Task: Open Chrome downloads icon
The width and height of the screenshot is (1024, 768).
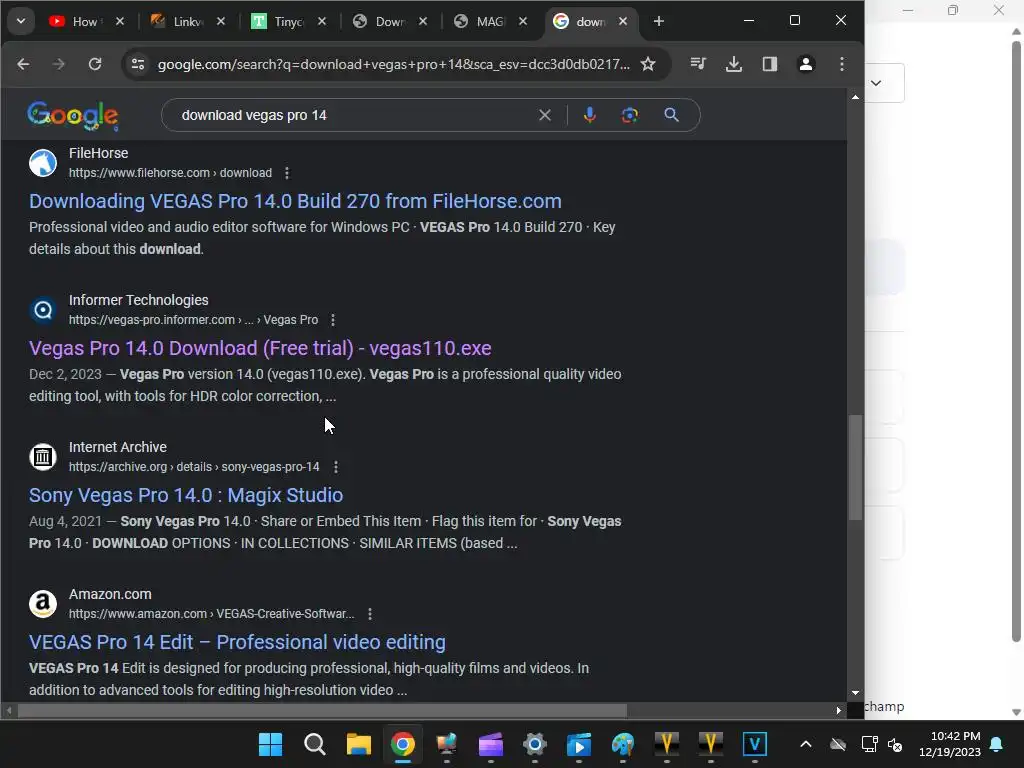Action: coord(734,64)
